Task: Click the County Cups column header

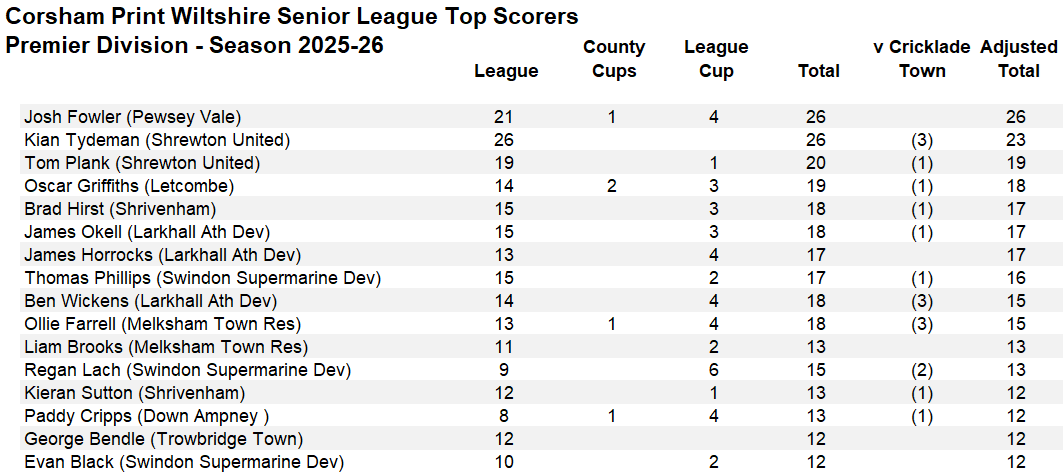Action: [614, 59]
